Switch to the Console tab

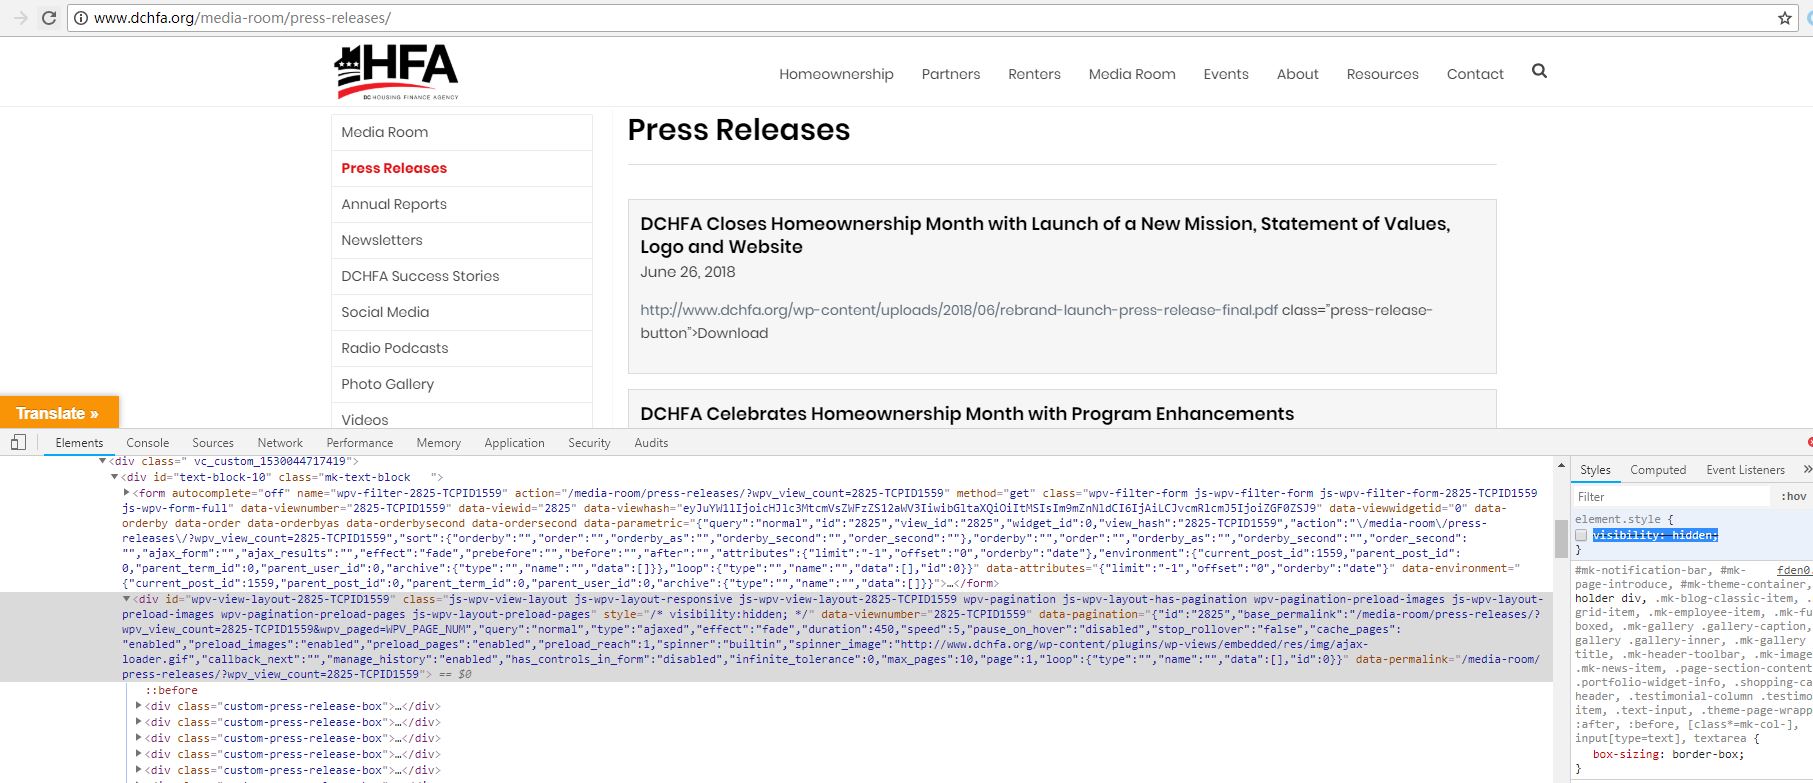(x=147, y=442)
